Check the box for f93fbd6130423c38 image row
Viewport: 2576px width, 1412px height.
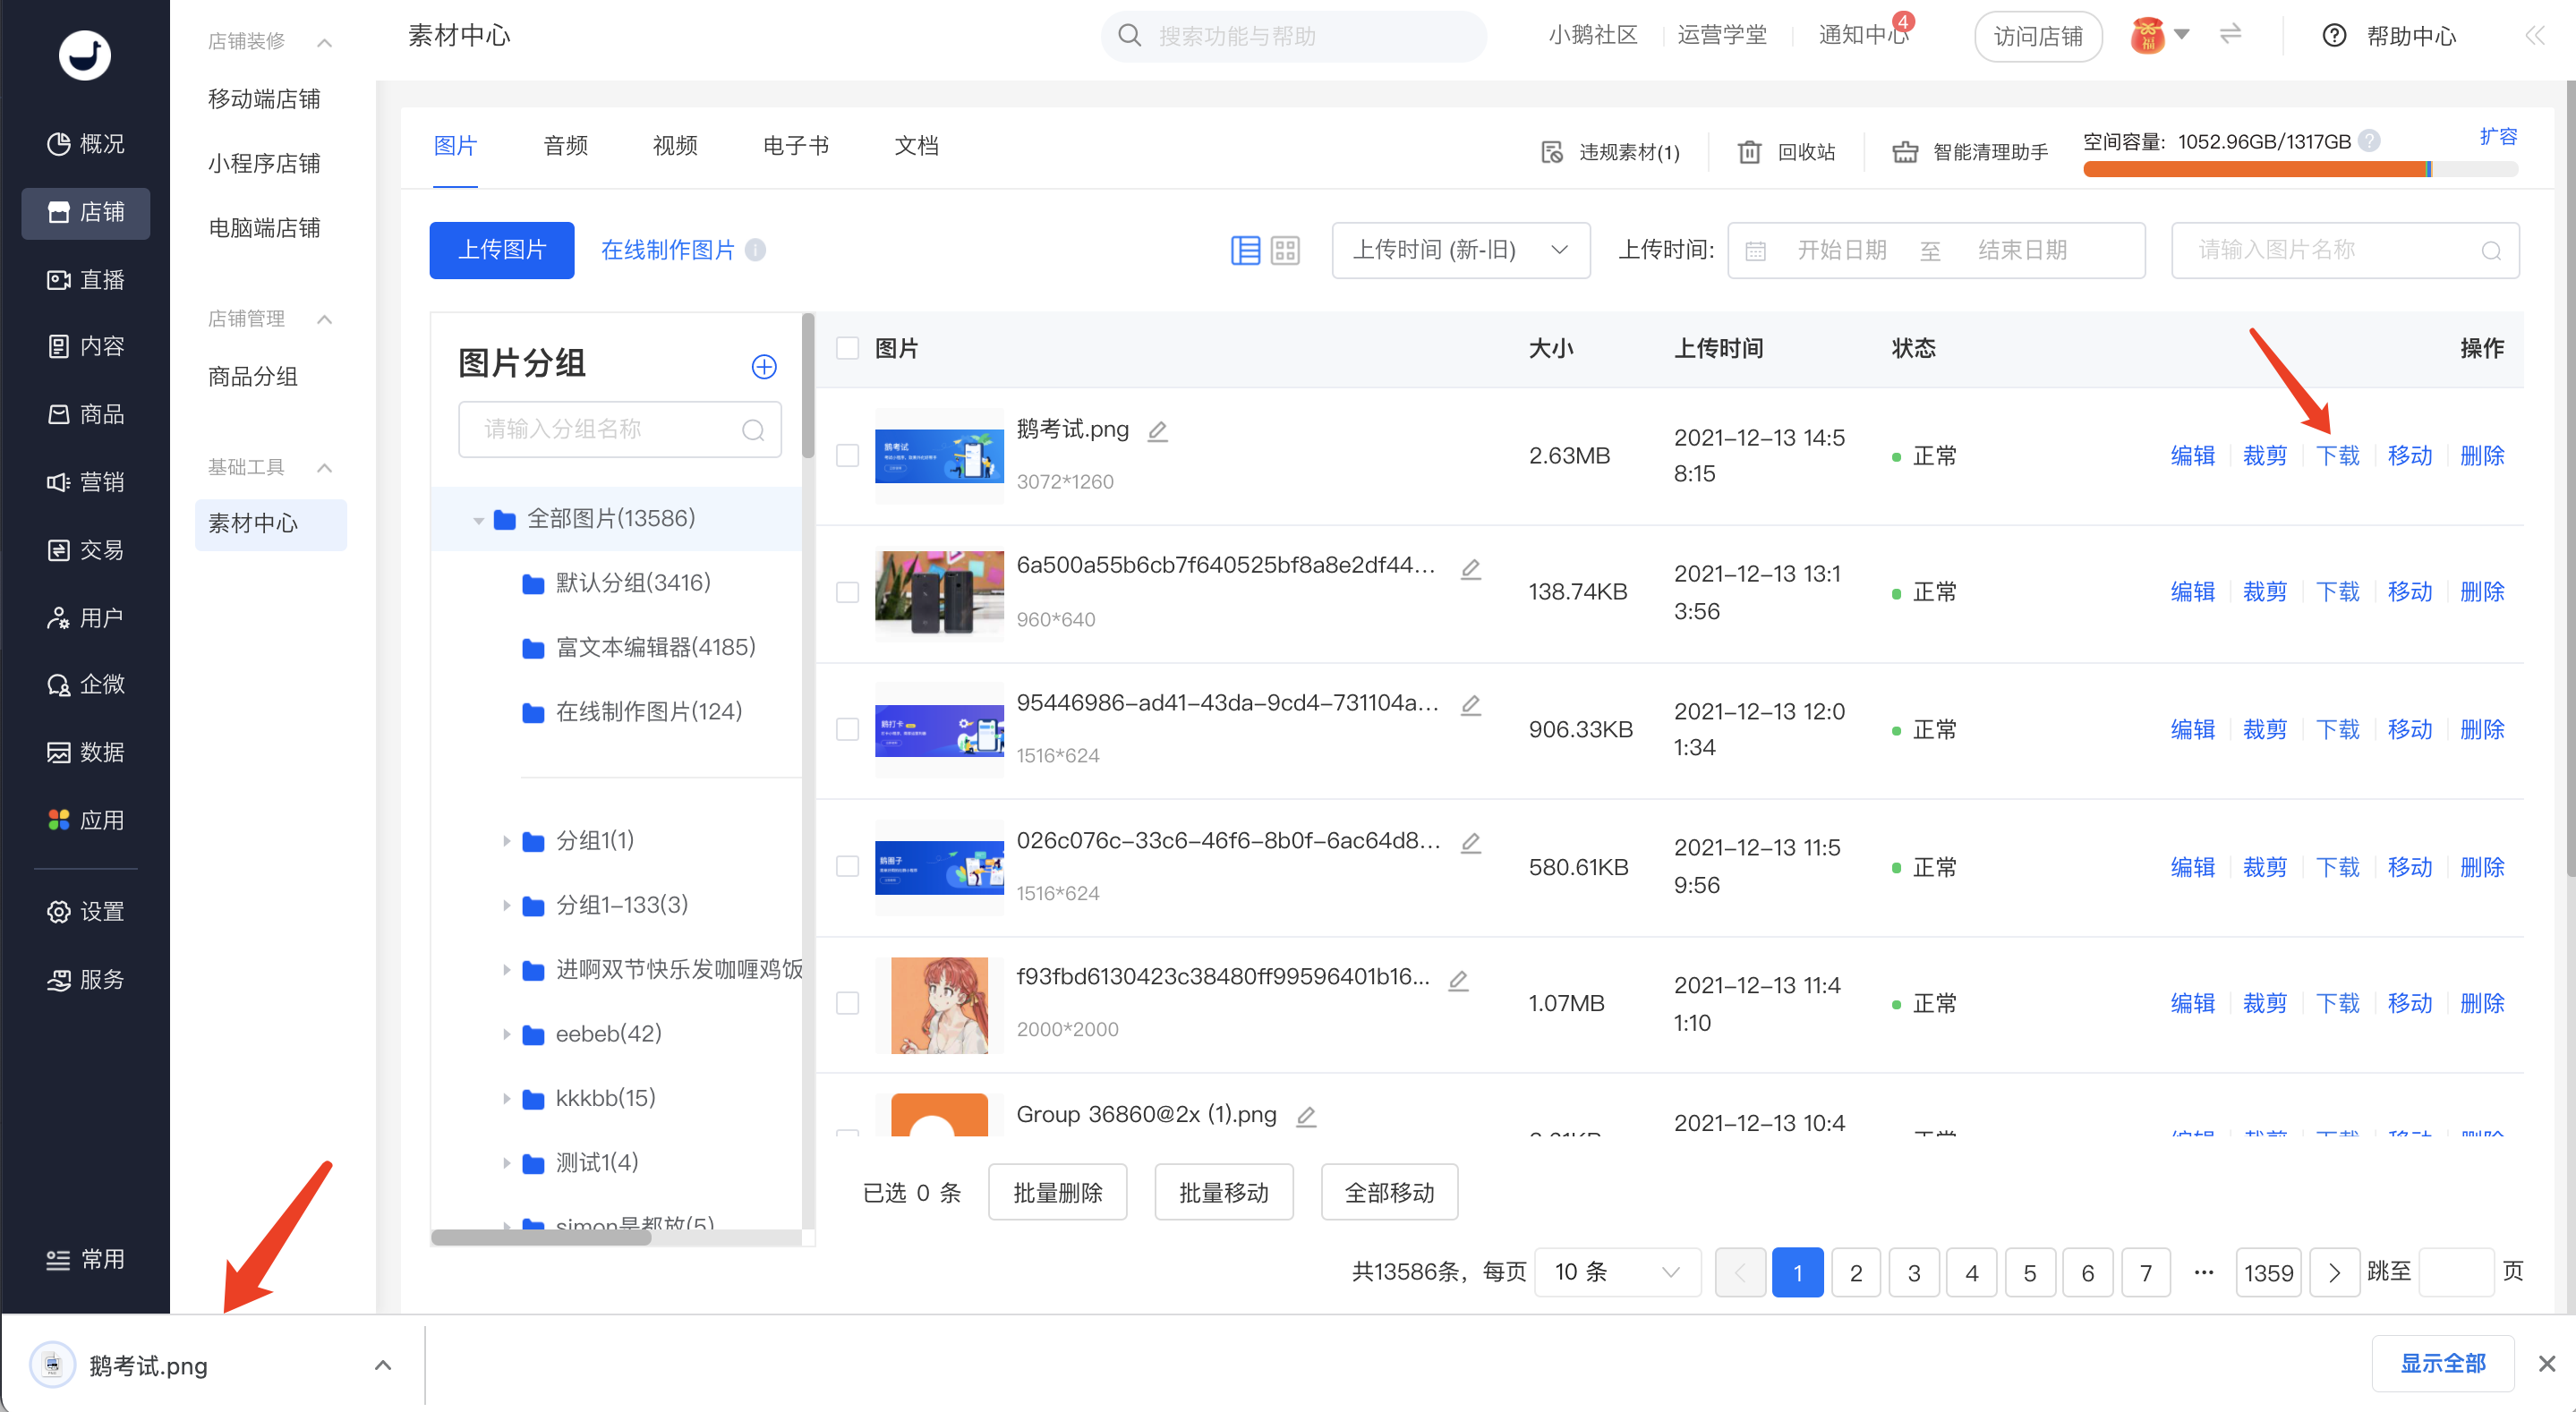(x=847, y=1003)
